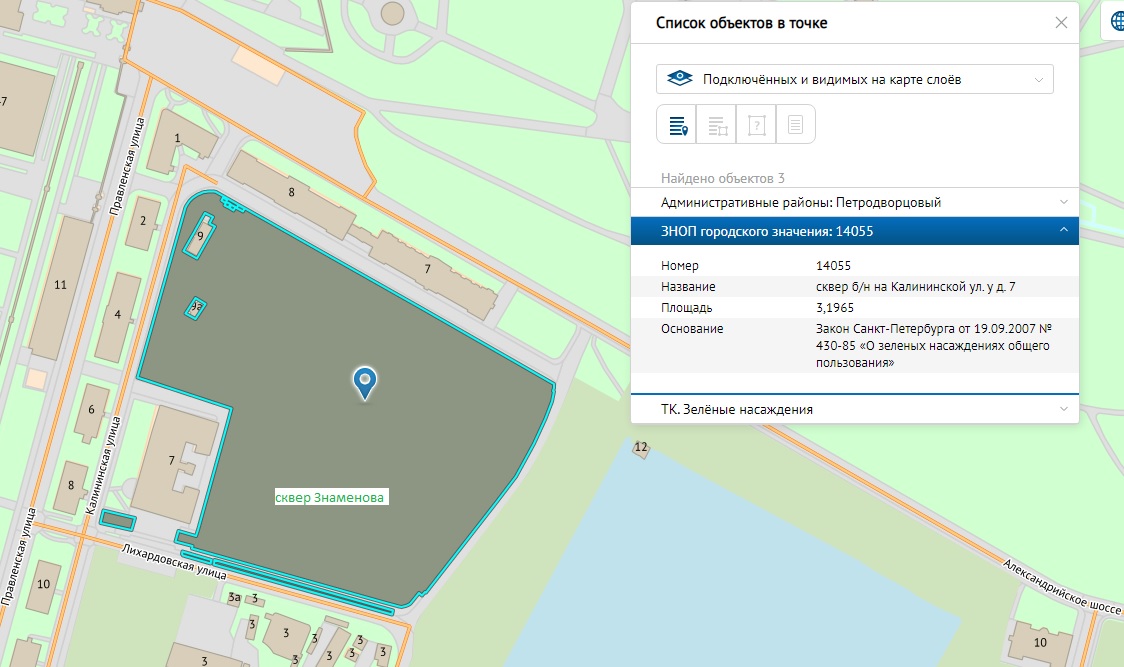Close the object list panel
The image size is (1124, 667).
(x=1061, y=23)
